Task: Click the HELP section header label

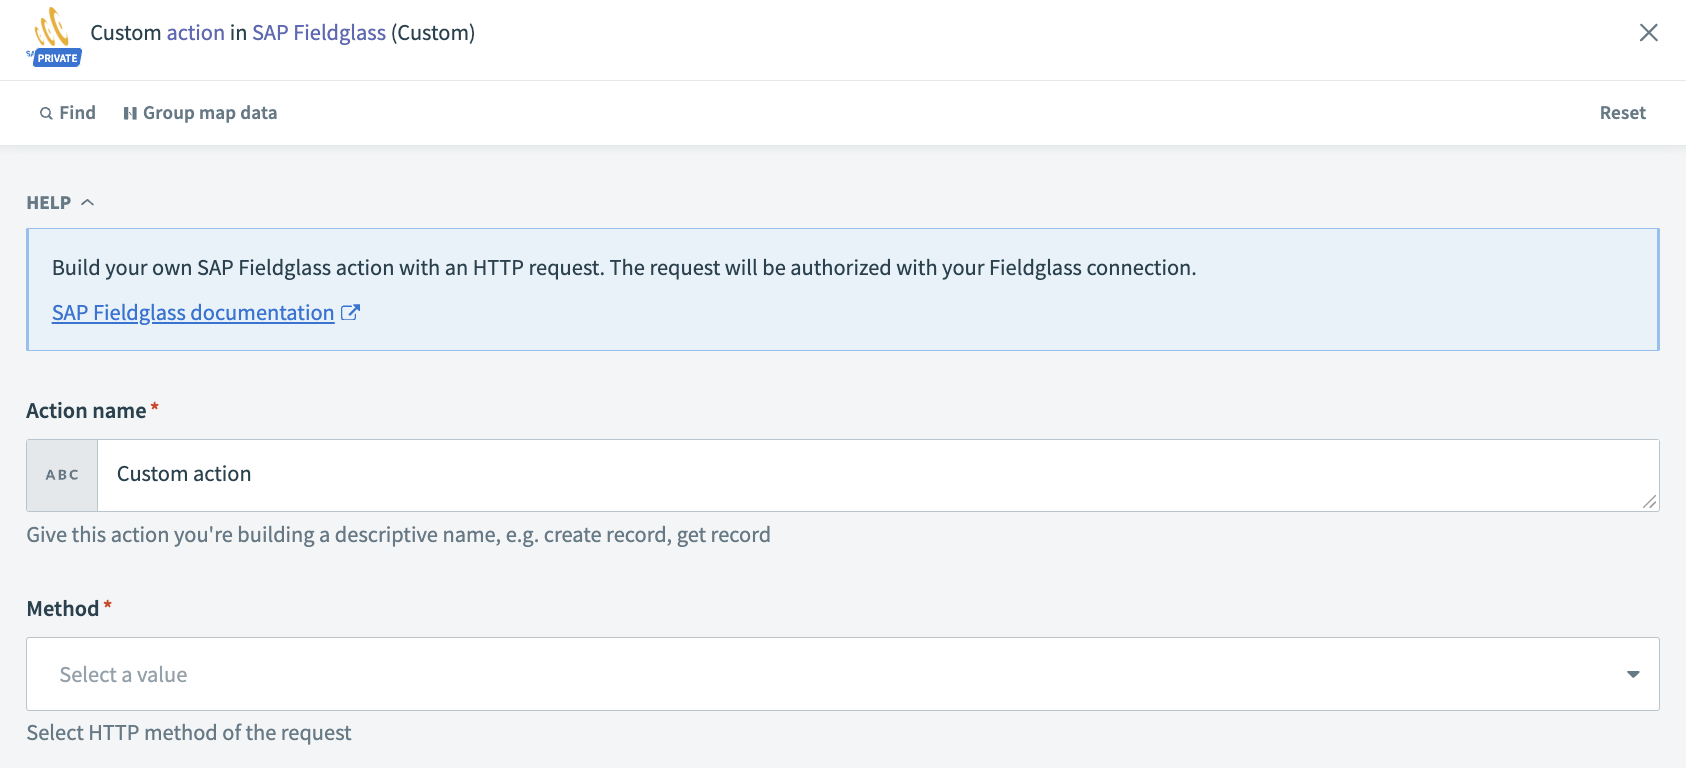Action: click(49, 203)
